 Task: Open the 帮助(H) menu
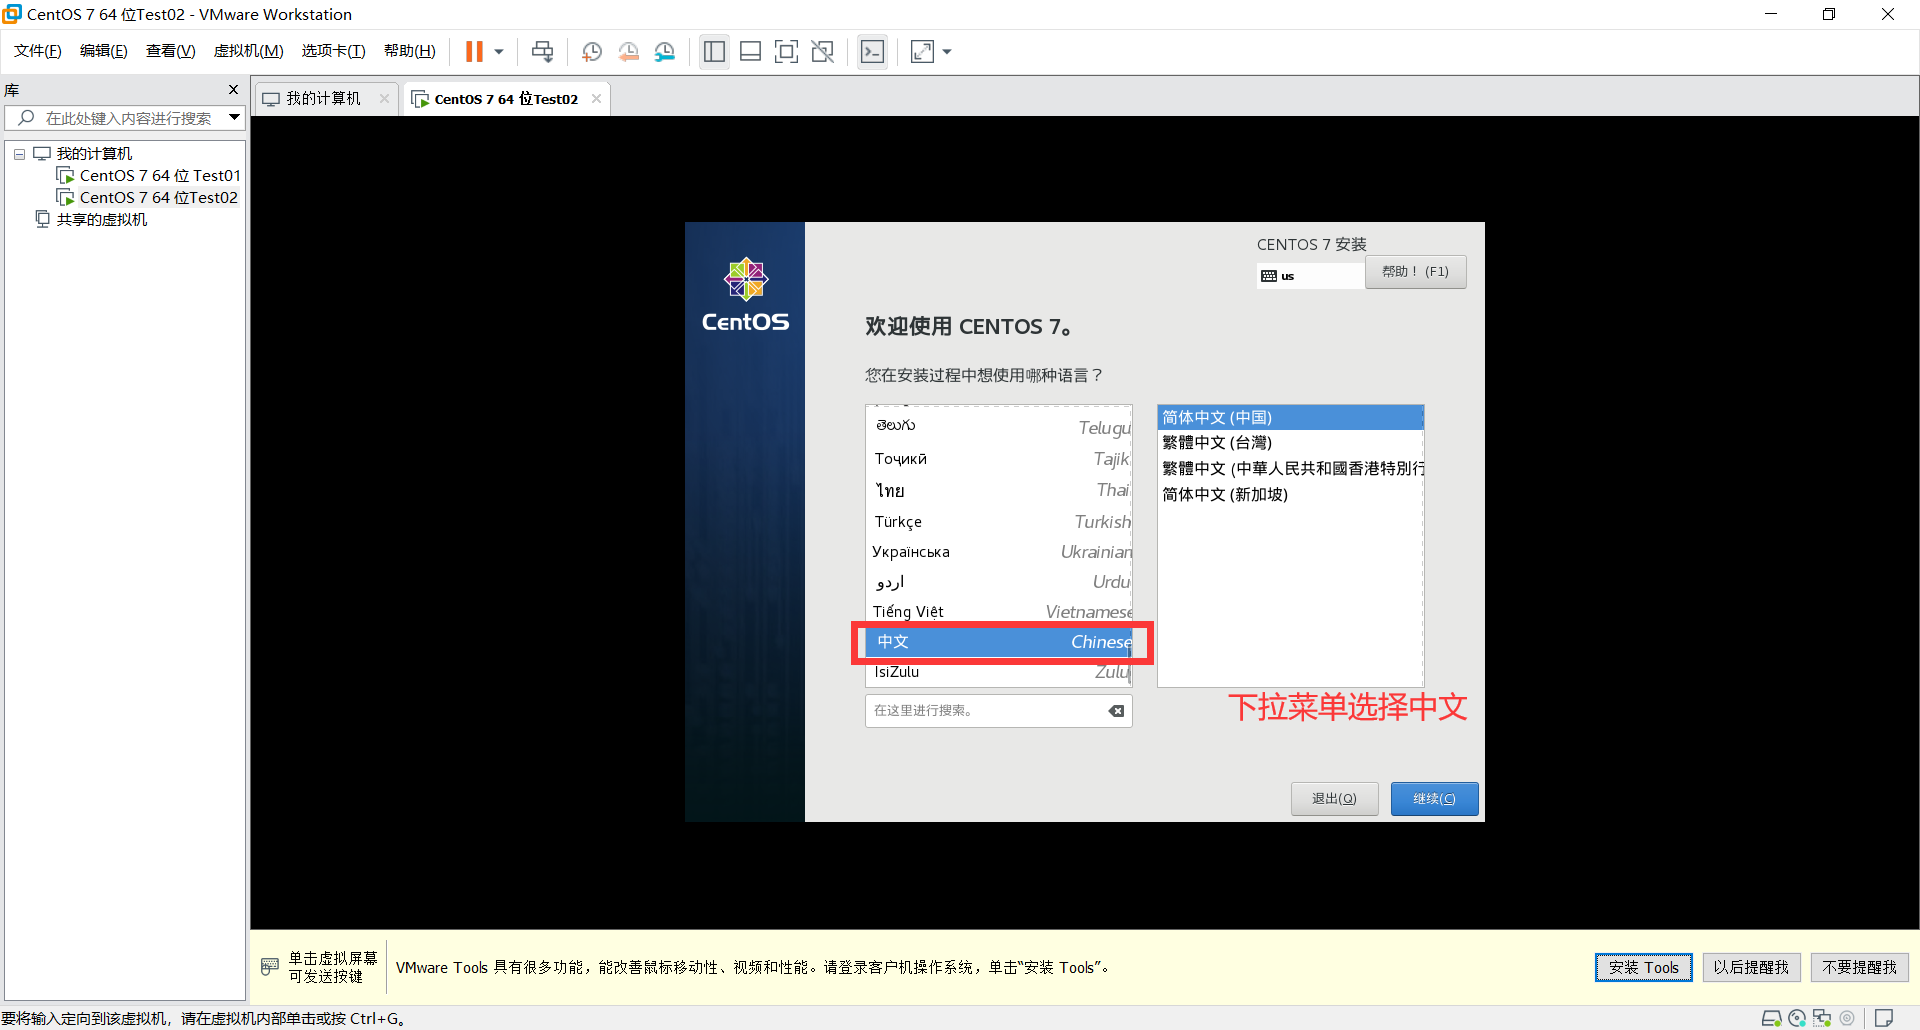410,51
